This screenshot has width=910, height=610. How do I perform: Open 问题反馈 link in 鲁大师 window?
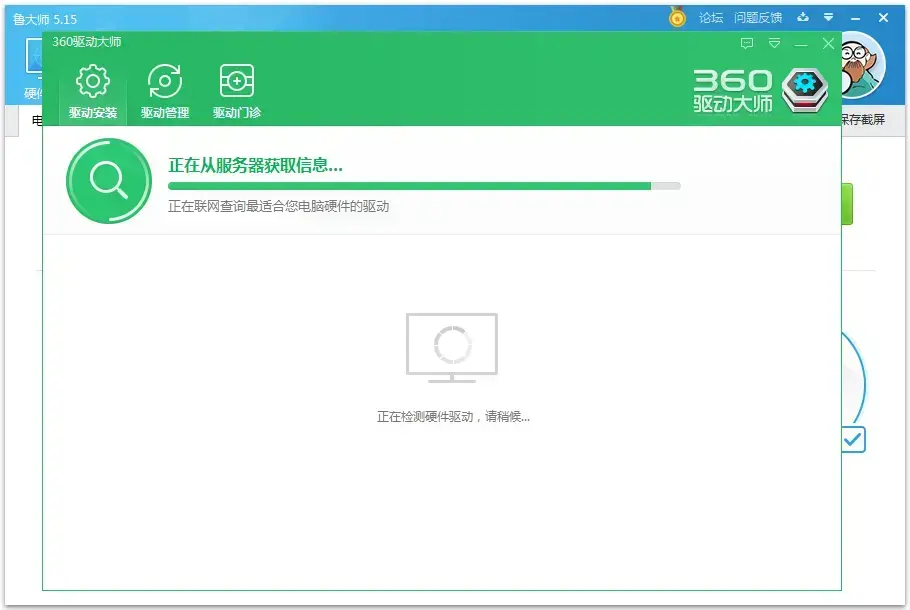coord(758,18)
